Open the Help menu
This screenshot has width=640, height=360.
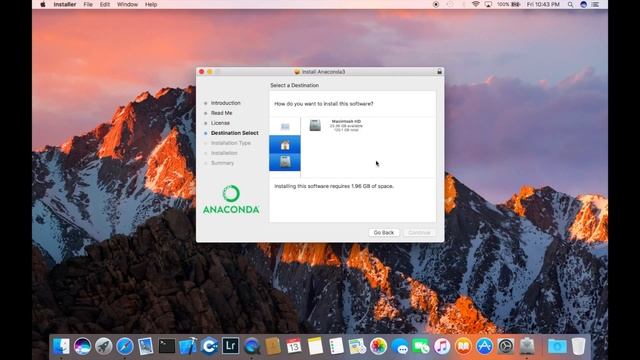(x=151, y=4)
